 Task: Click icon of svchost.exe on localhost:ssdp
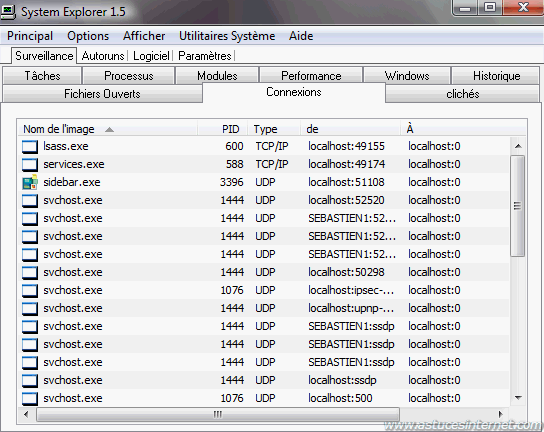click(30, 381)
